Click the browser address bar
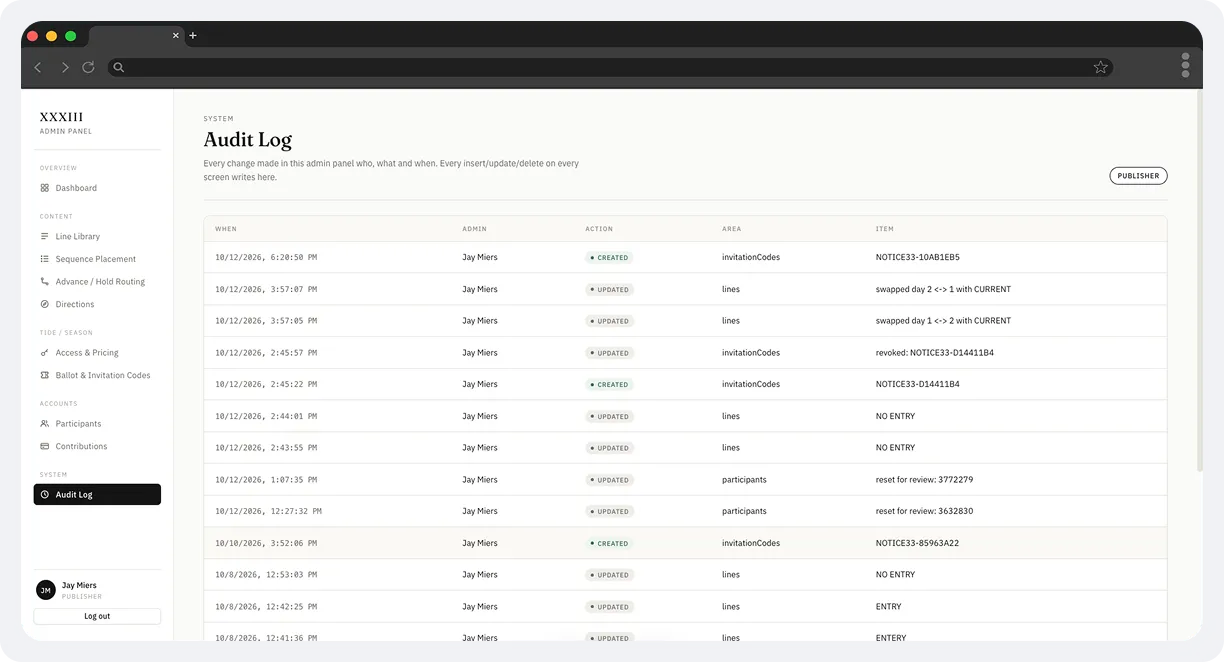Screen dimensions: 1224x662 tap(610, 67)
